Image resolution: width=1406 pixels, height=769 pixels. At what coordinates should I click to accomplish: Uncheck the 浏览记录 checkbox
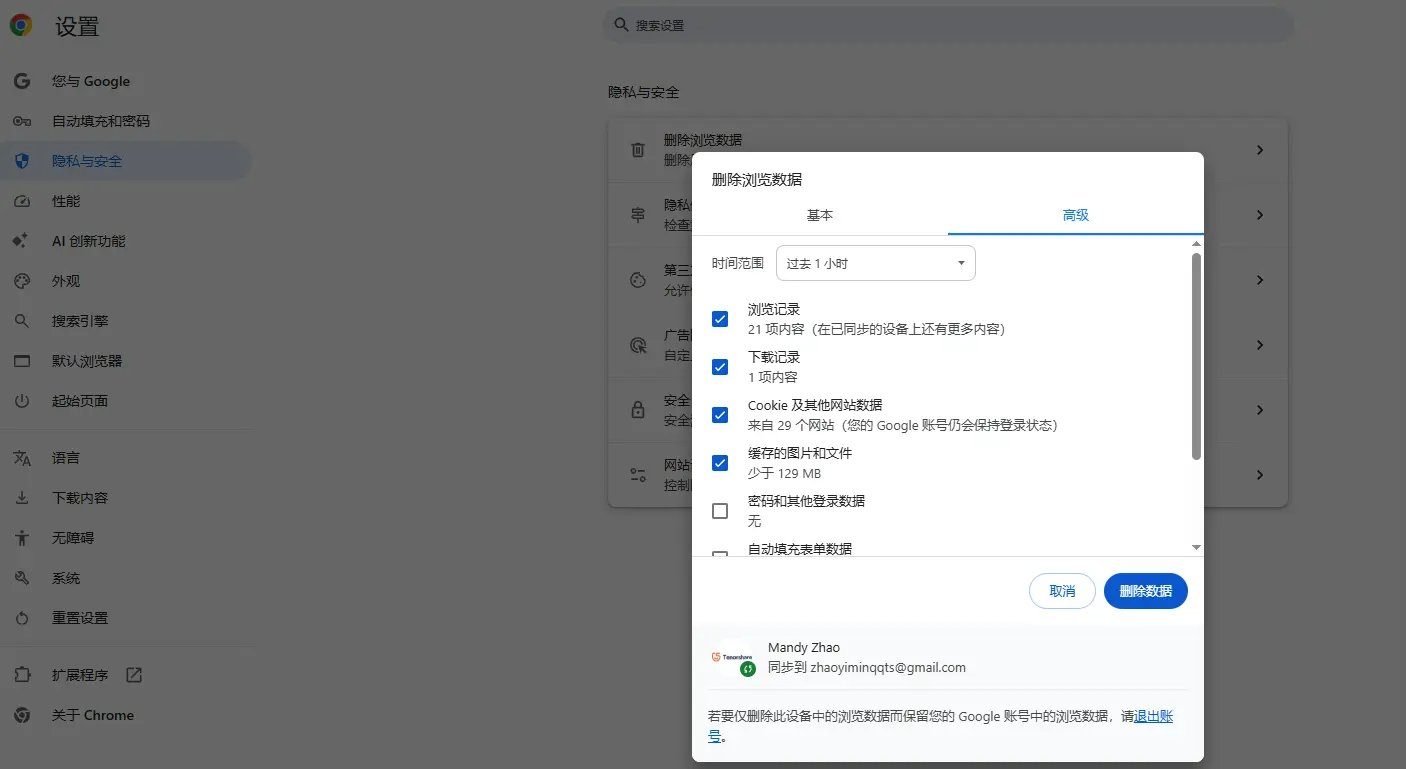[720, 319]
